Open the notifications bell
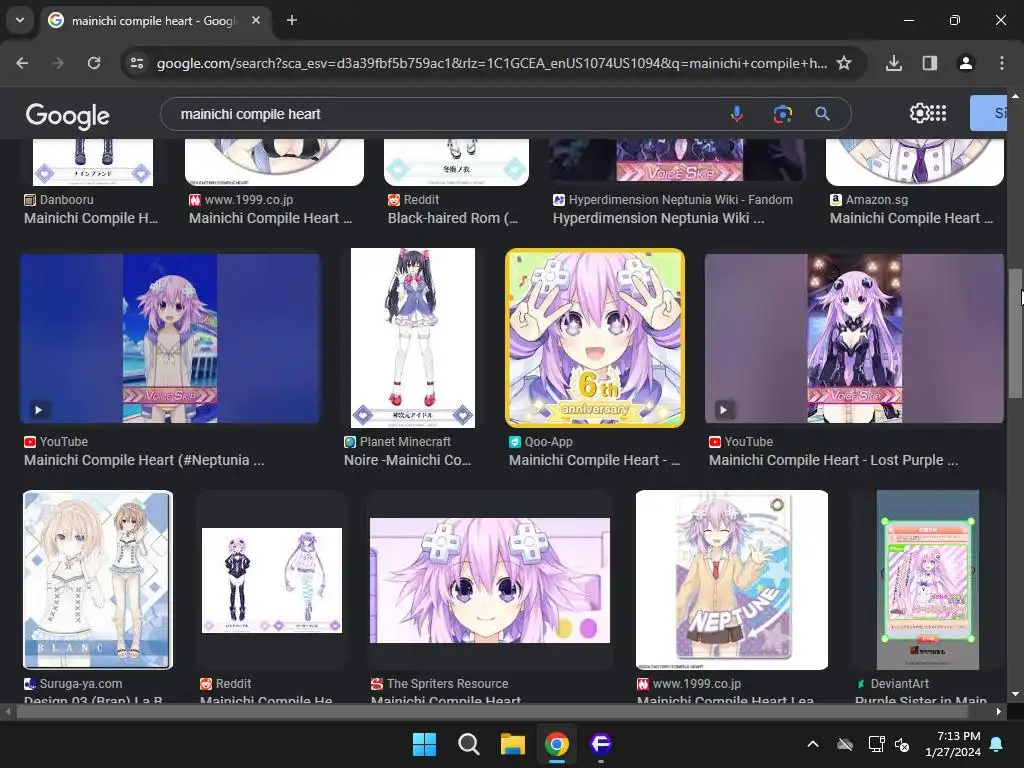The height and width of the screenshot is (768, 1024). (x=997, y=744)
